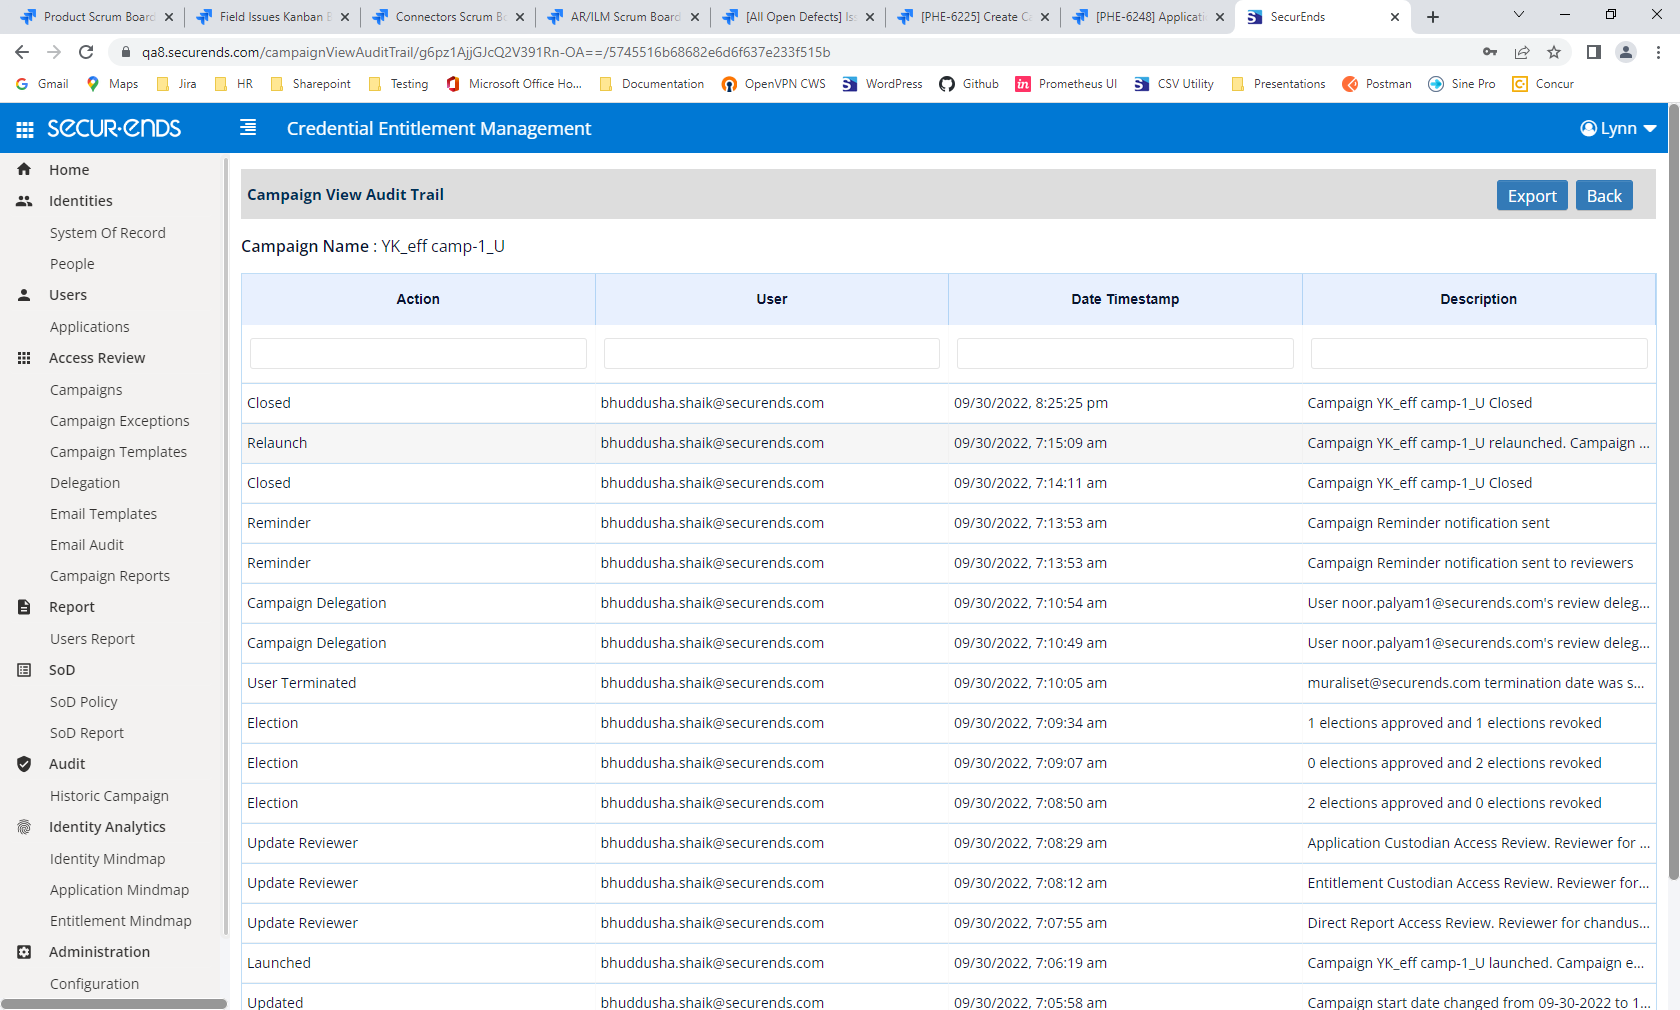Image resolution: width=1680 pixels, height=1010 pixels.
Task: Open the Lynn user dropdown
Action: tap(1617, 128)
